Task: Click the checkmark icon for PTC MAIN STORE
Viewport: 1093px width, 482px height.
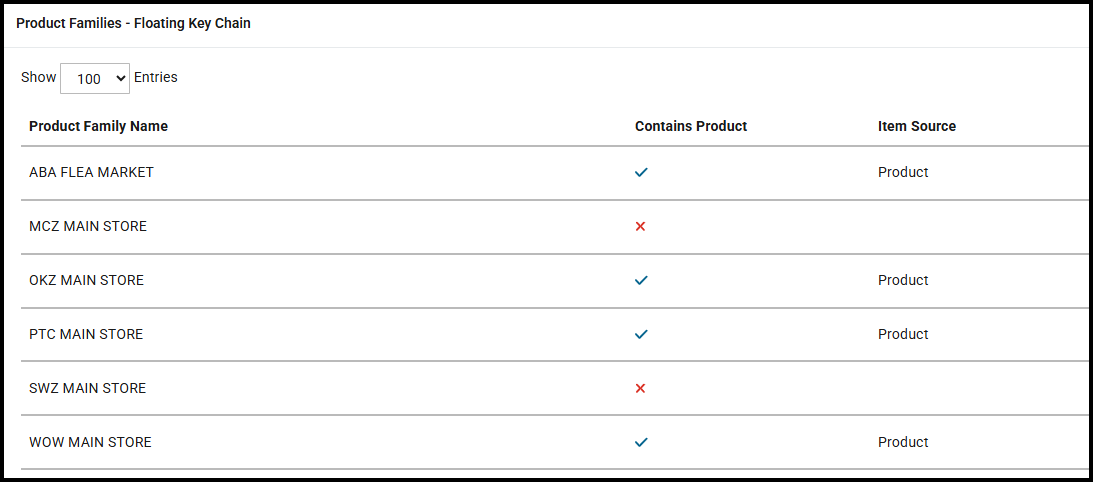Action: pos(641,334)
